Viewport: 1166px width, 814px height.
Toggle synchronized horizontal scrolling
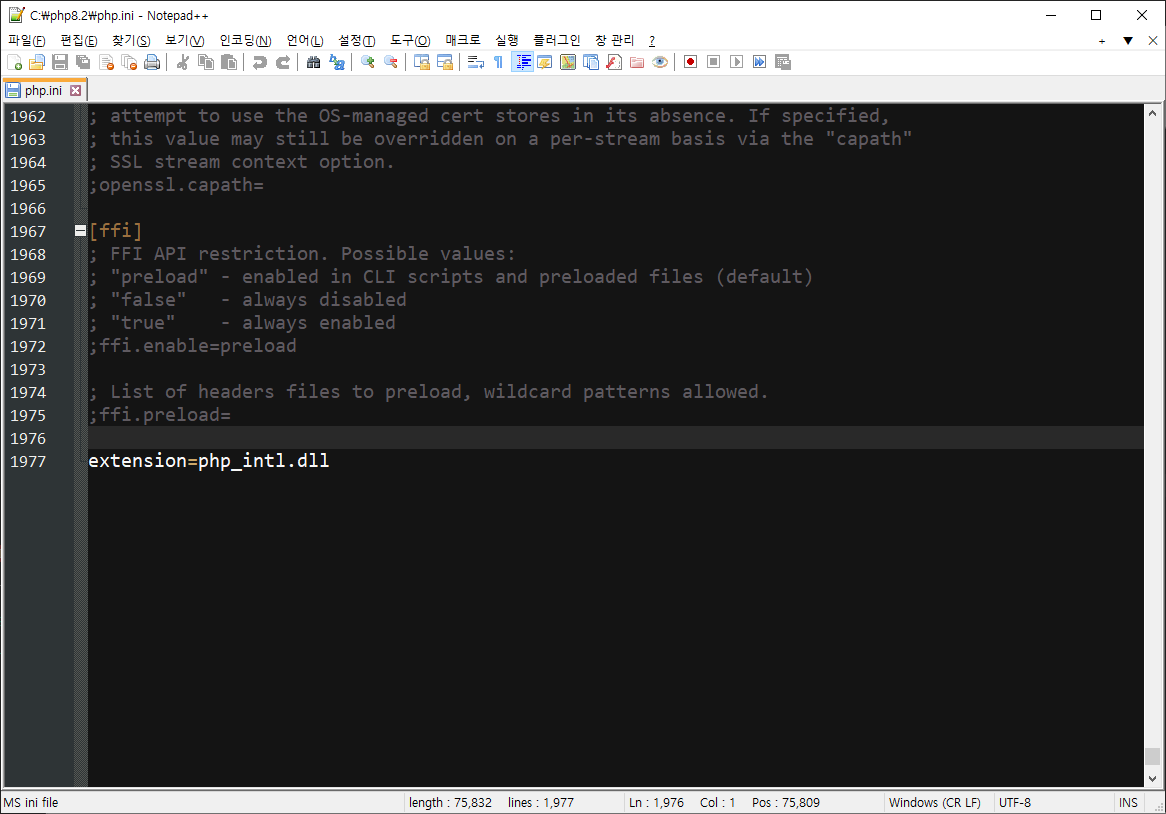tap(445, 62)
